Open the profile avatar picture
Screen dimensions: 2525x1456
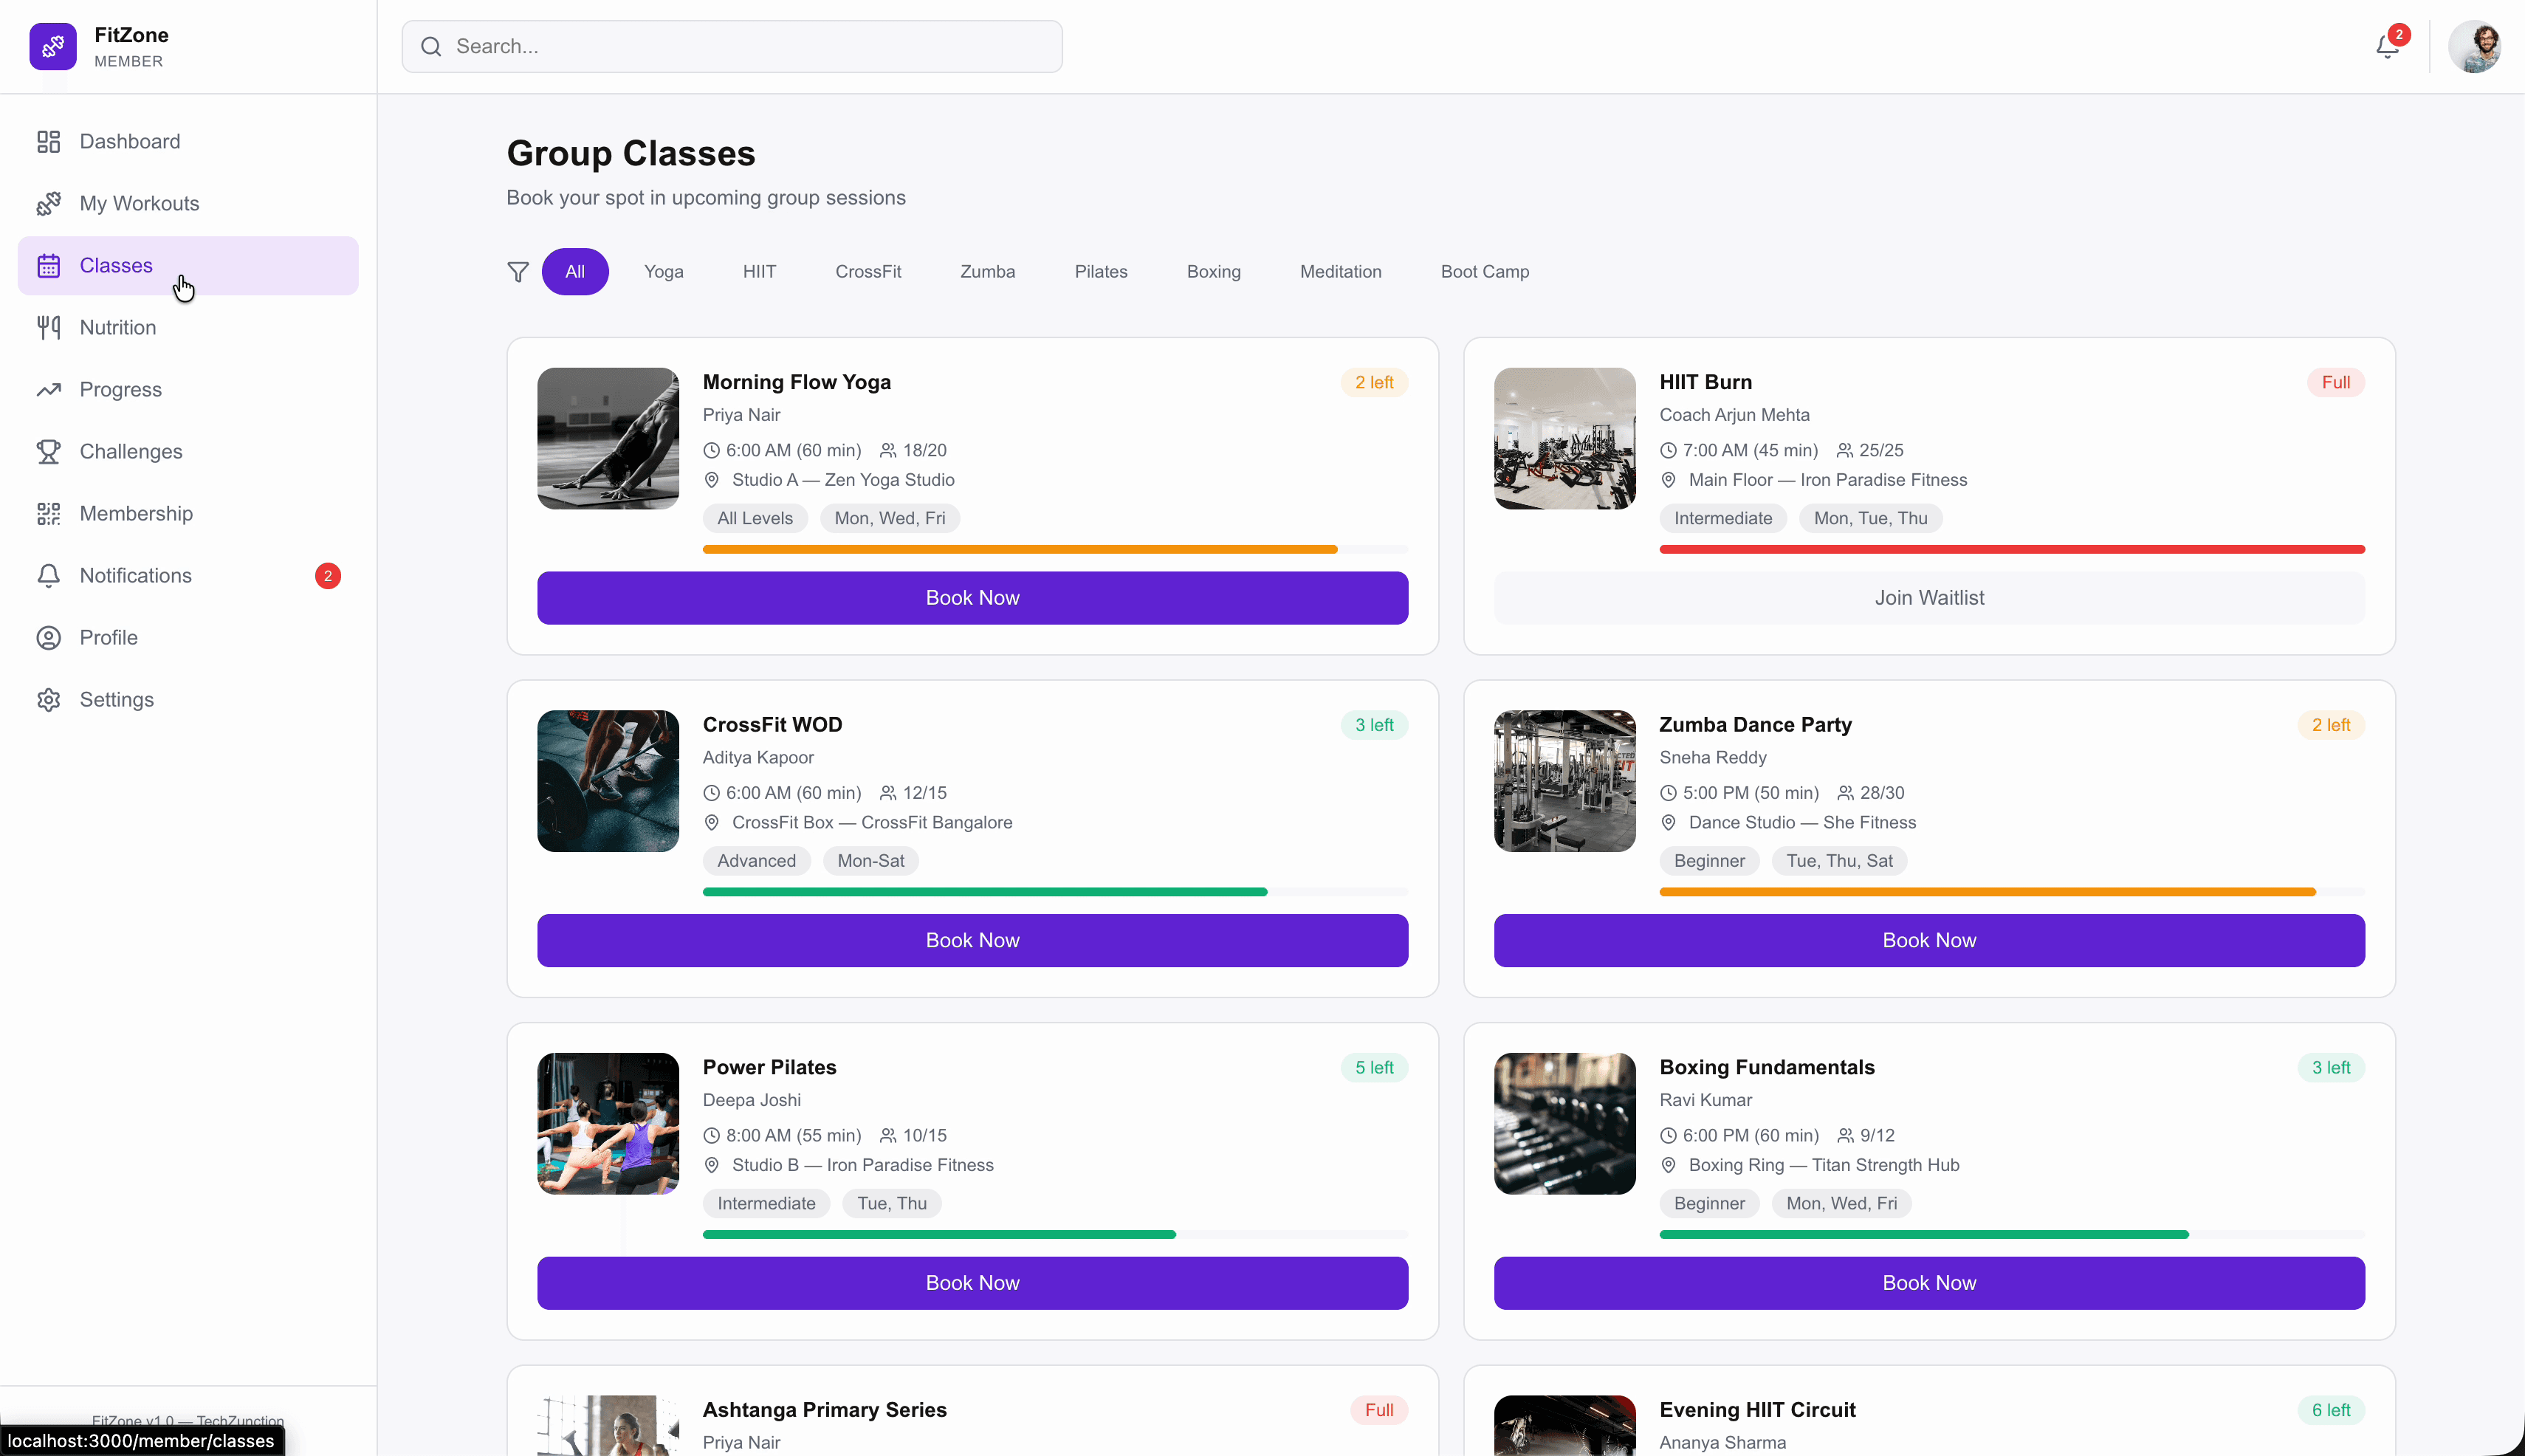coord(2475,46)
